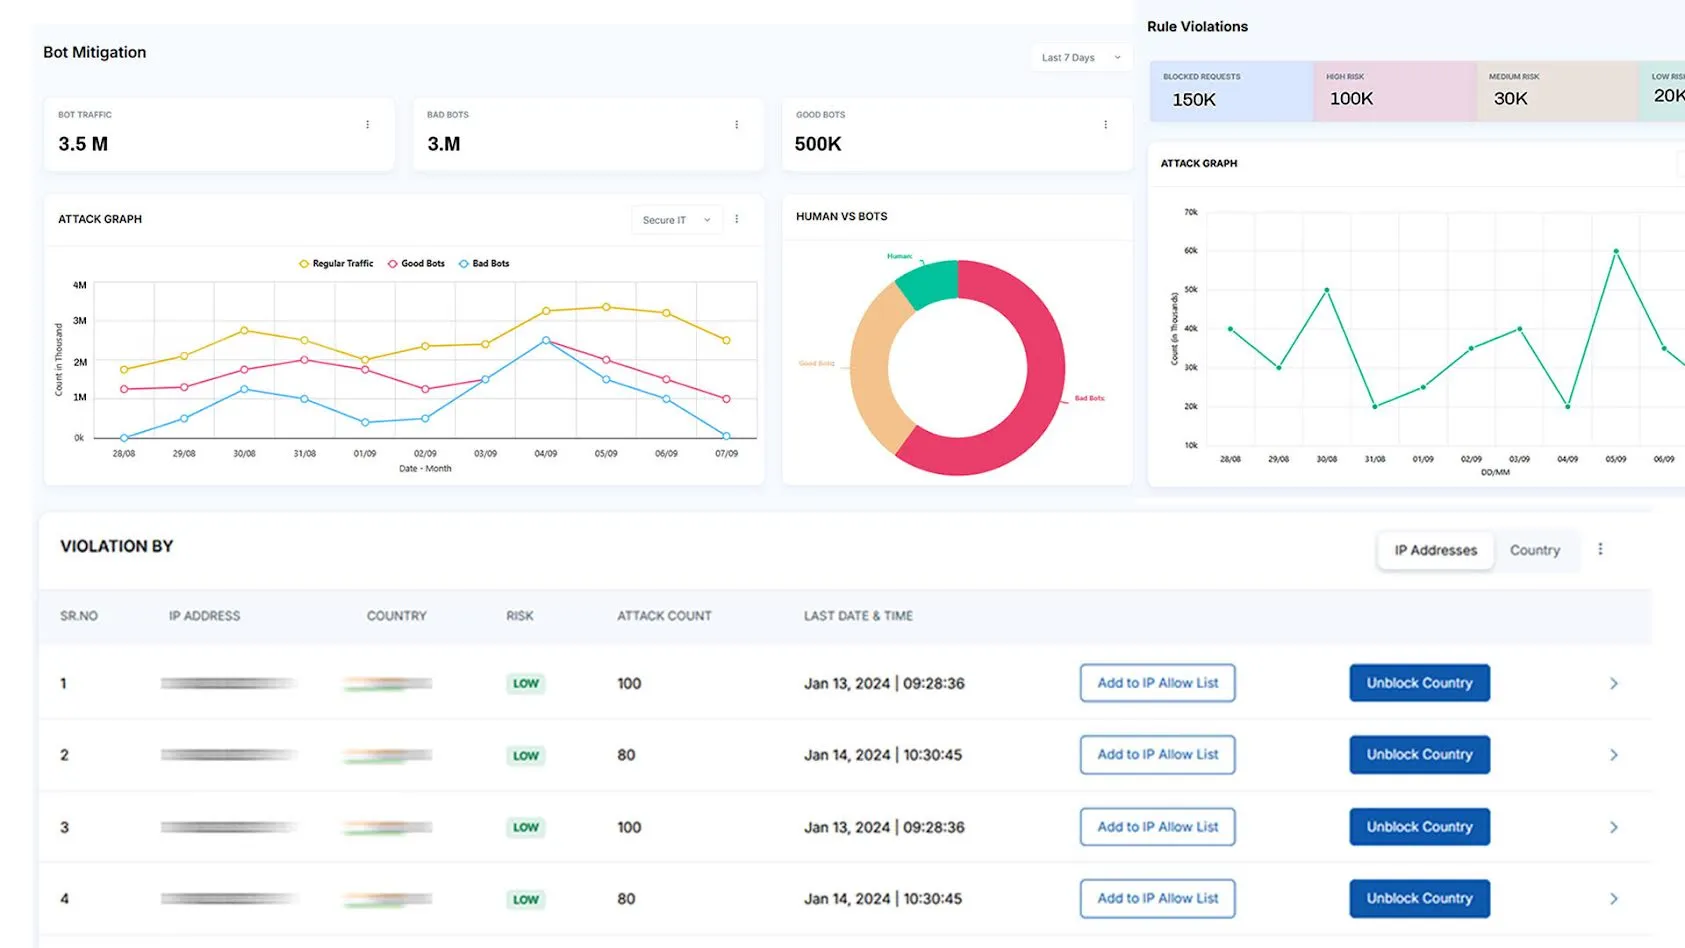Open the Secure IT dropdown
1685x948 pixels.
[x=676, y=220]
